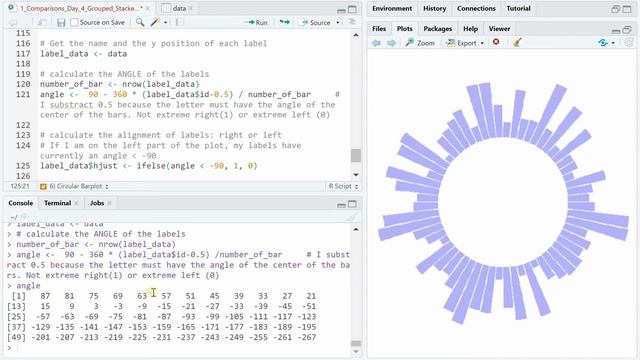Viewport: 640px width, 360px height.
Task: Select the 1_Comparisons_Day_4 script tab
Action: point(79,8)
